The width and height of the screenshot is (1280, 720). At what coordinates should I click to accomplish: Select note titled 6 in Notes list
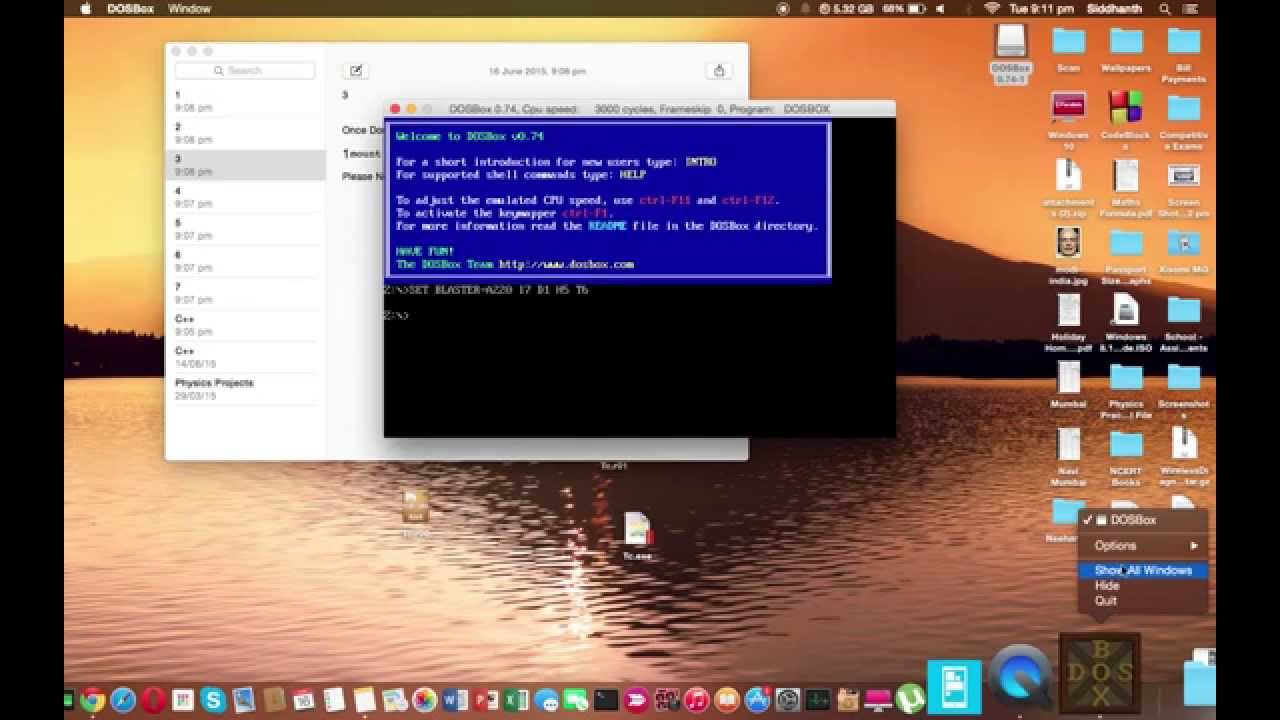pos(245,261)
